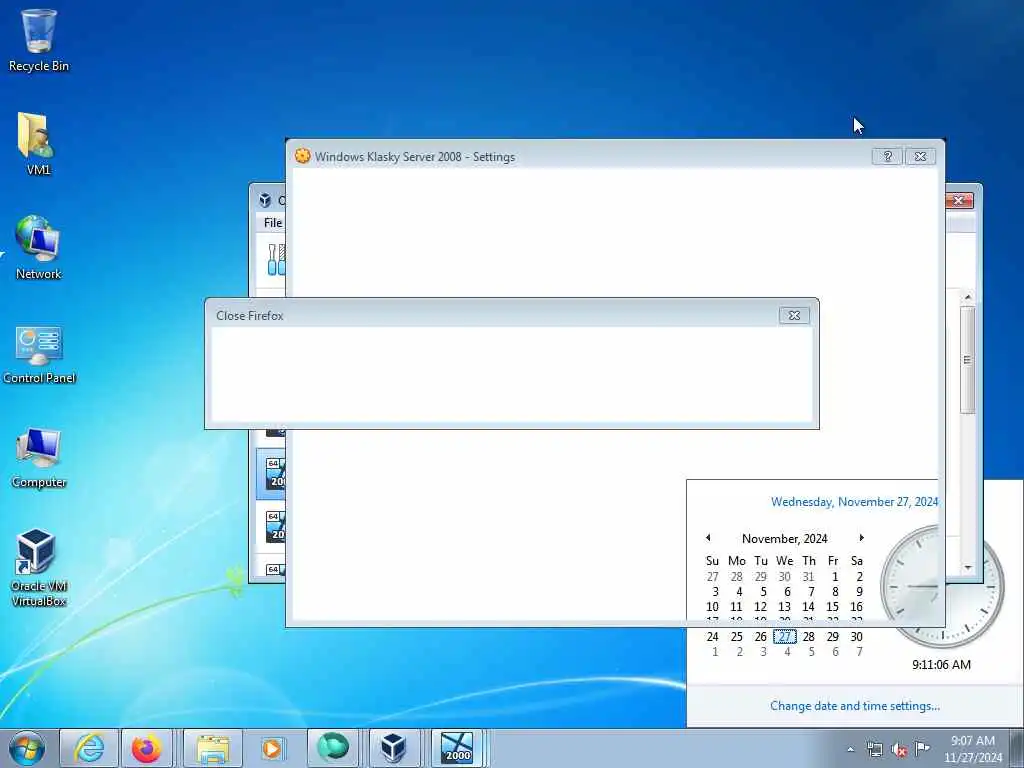Open the Network desktop icon

pos(38,248)
